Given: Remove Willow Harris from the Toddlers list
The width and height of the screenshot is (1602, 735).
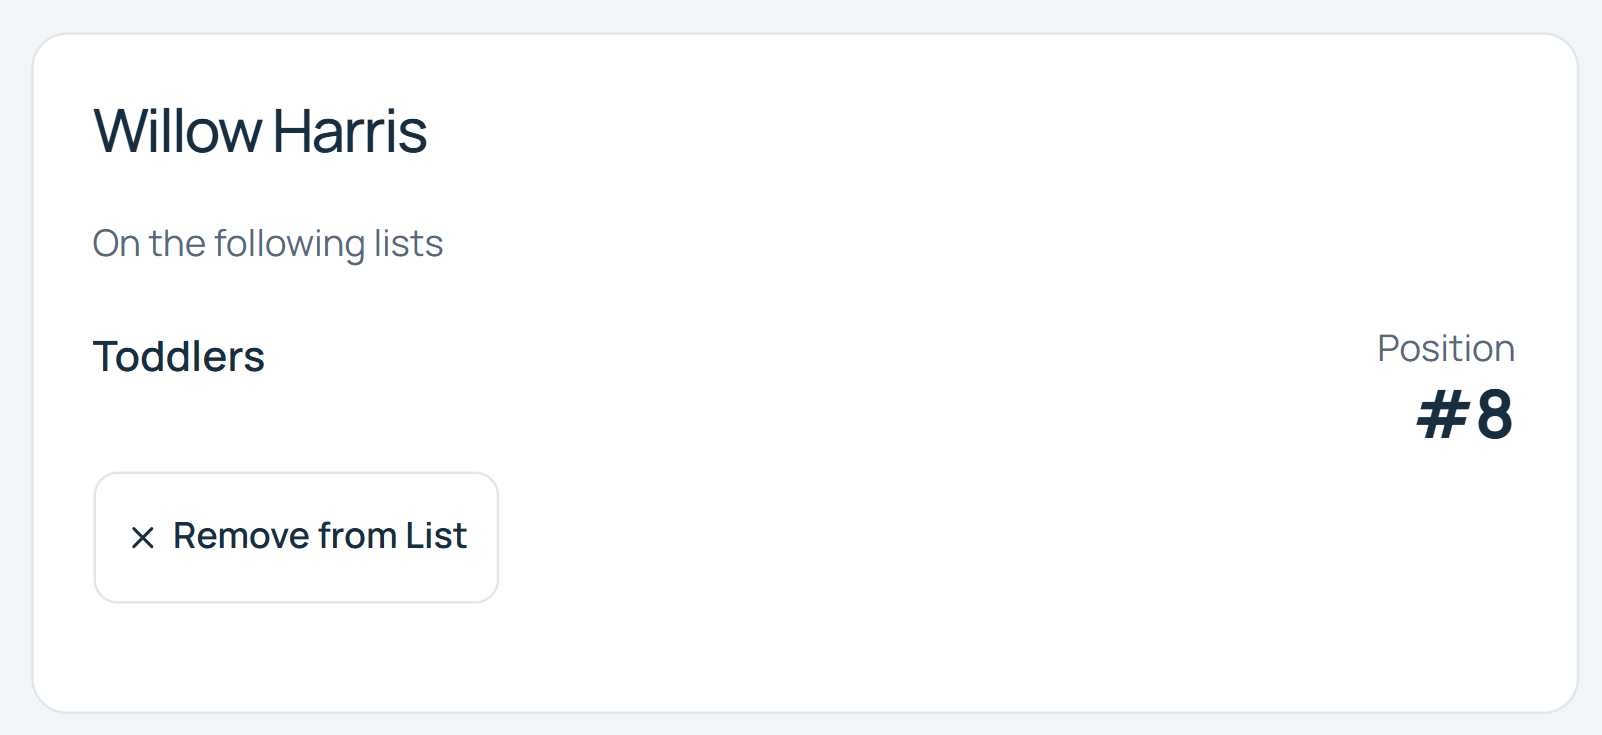Looking at the screenshot, I should coord(296,538).
